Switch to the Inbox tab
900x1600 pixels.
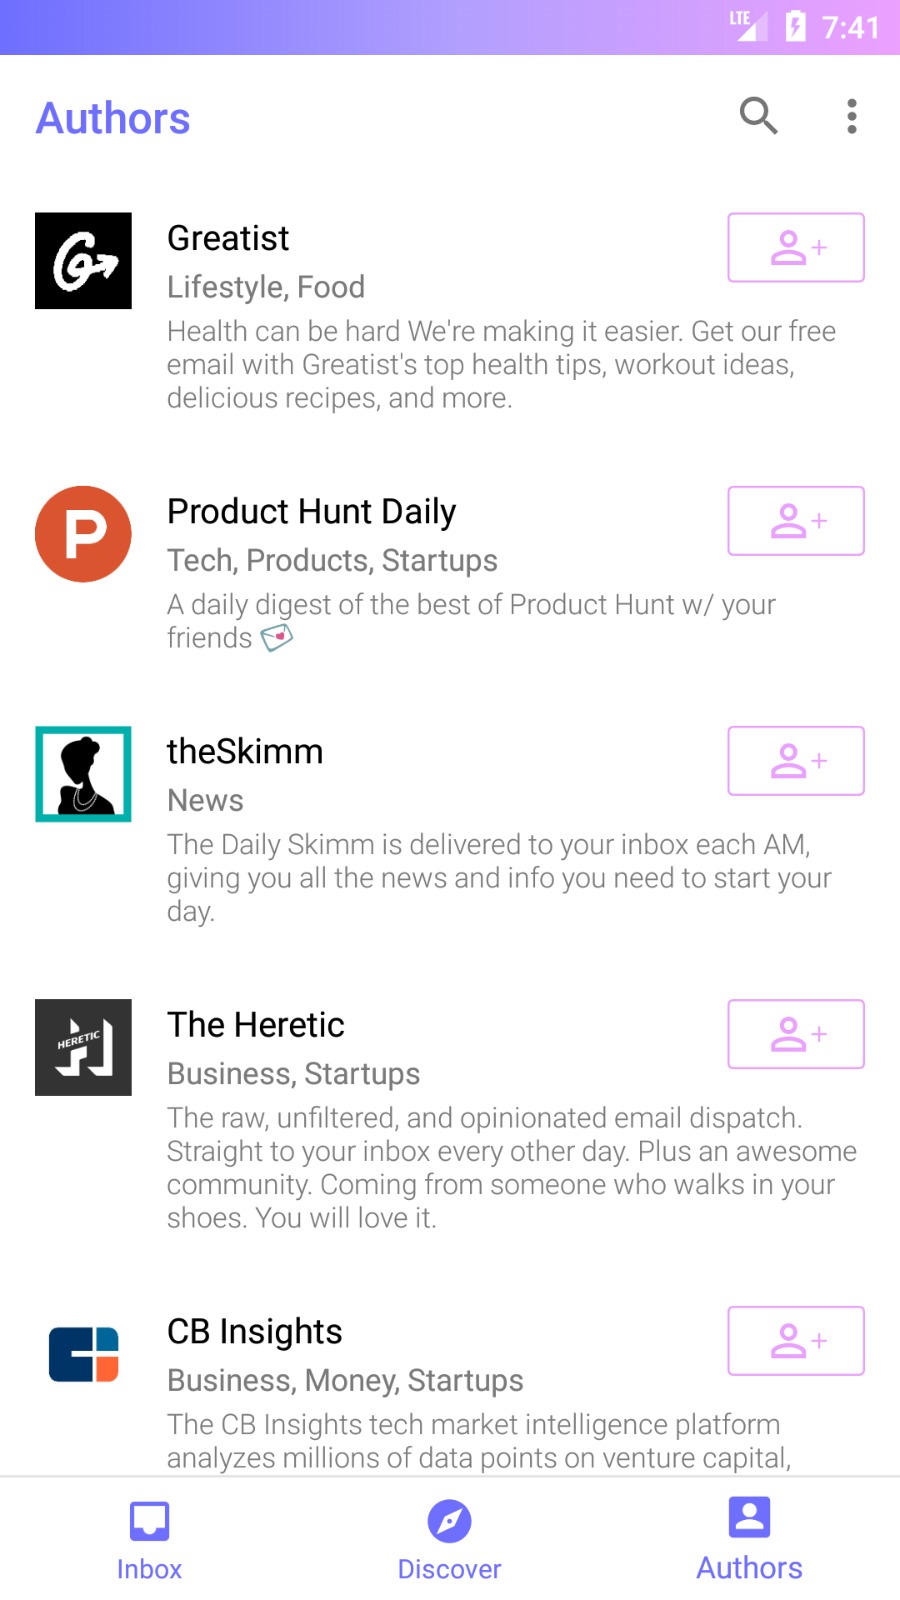(x=149, y=1540)
